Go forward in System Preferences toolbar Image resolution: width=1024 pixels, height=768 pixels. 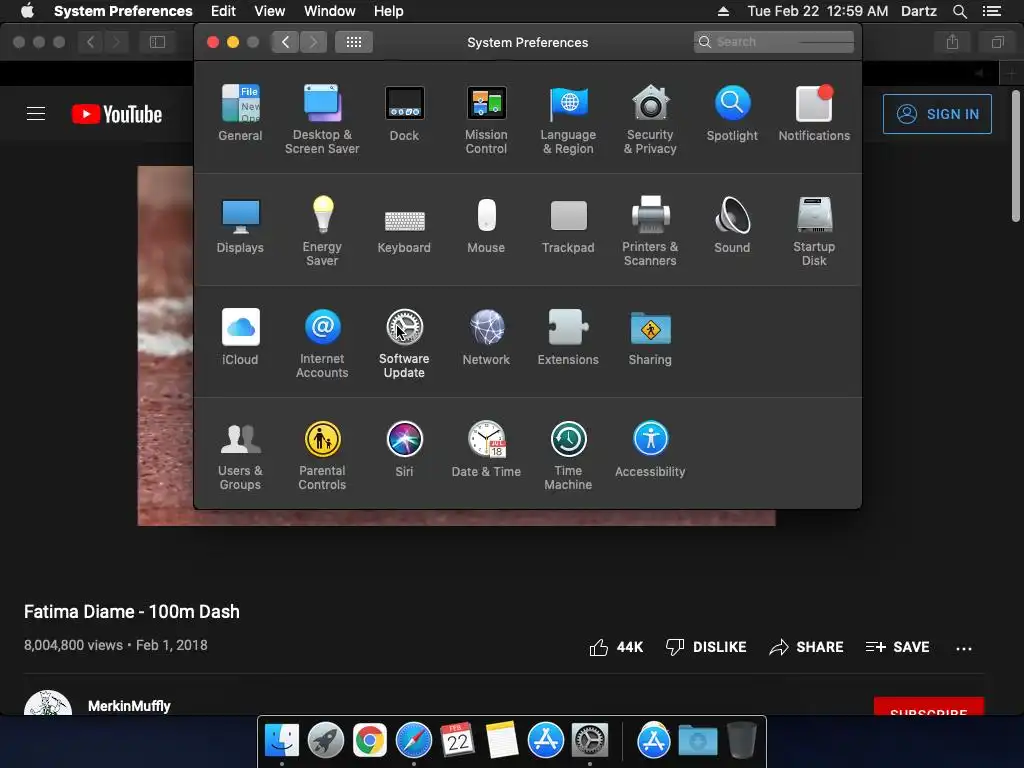click(x=313, y=42)
